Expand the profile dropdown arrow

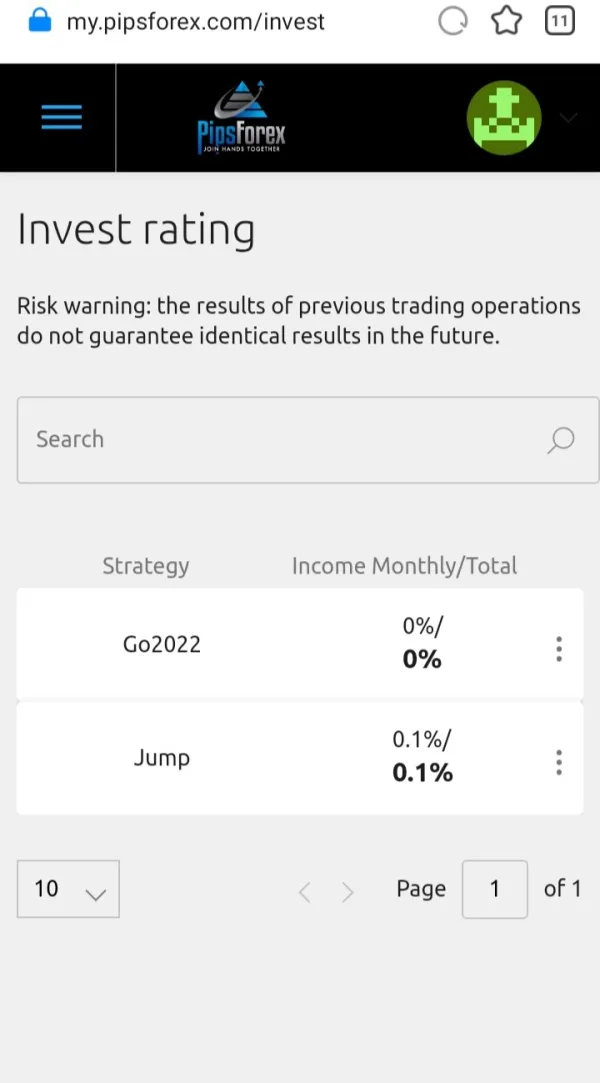pos(569,118)
